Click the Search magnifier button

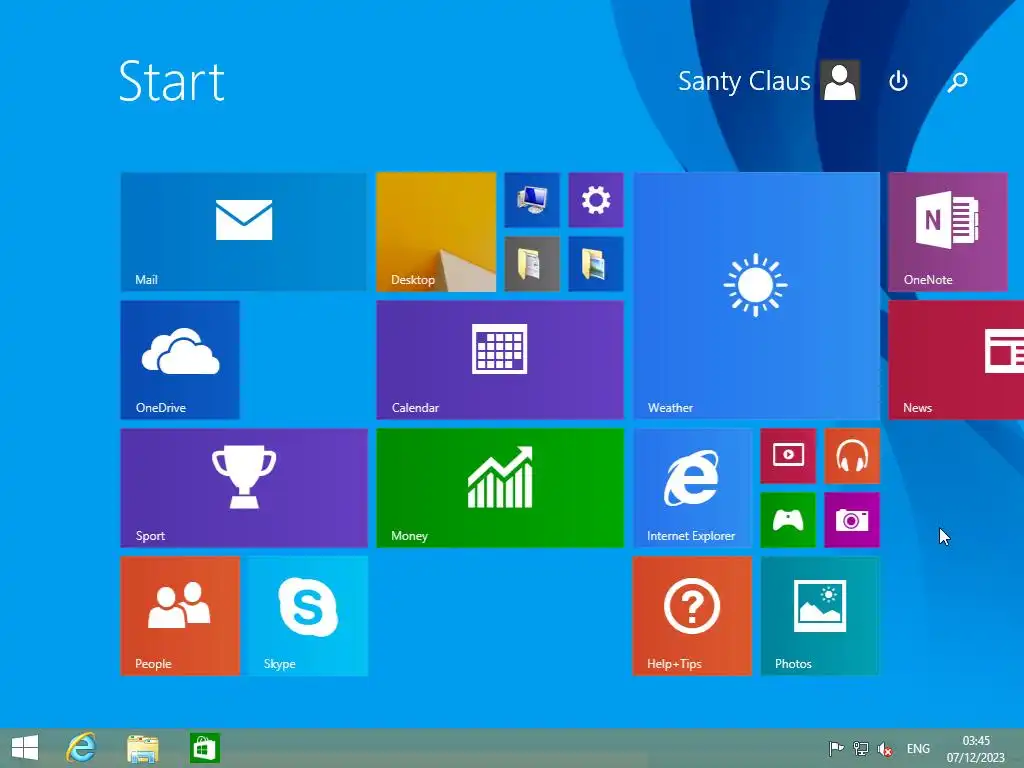pyautogui.click(x=957, y=82)
